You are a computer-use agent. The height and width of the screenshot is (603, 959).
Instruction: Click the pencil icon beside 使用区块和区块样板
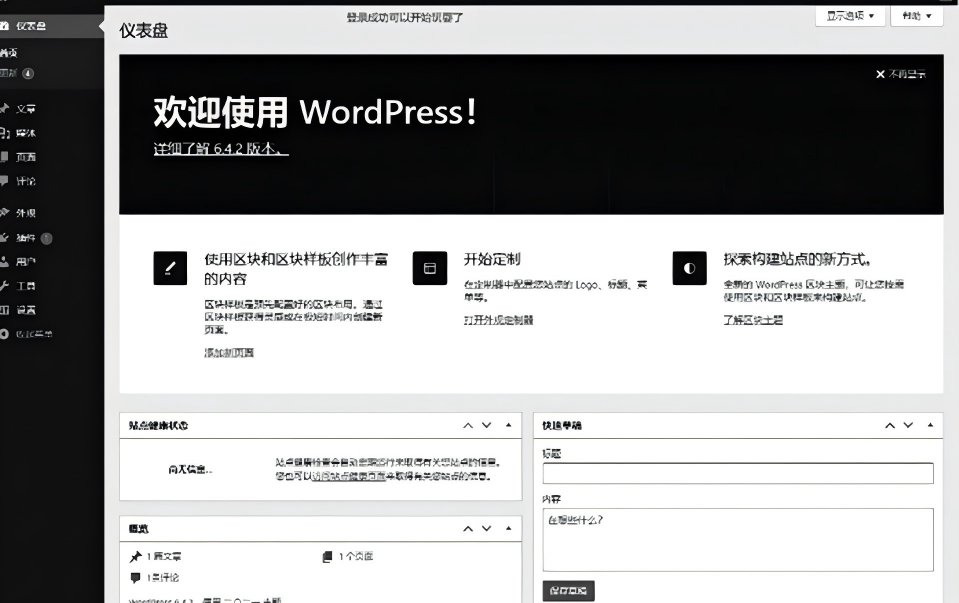[x=170, y=268]
